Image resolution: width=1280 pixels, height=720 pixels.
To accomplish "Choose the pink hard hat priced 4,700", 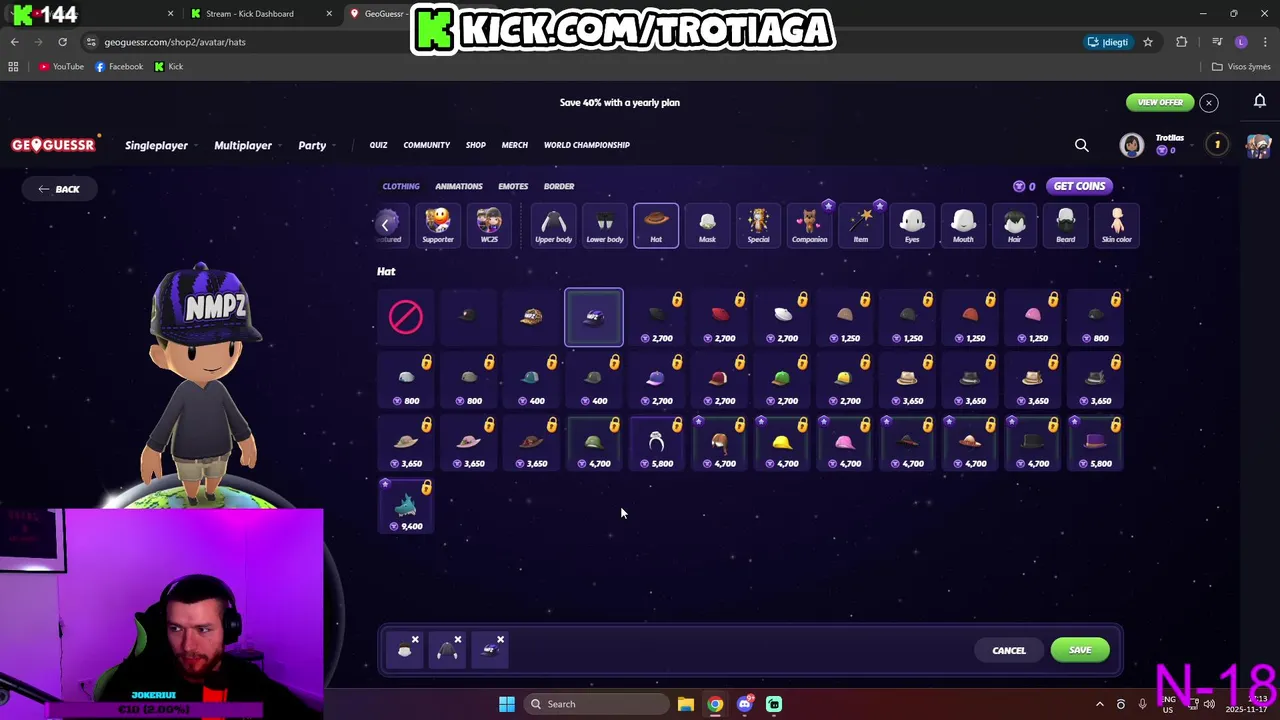I will (844, 443).
